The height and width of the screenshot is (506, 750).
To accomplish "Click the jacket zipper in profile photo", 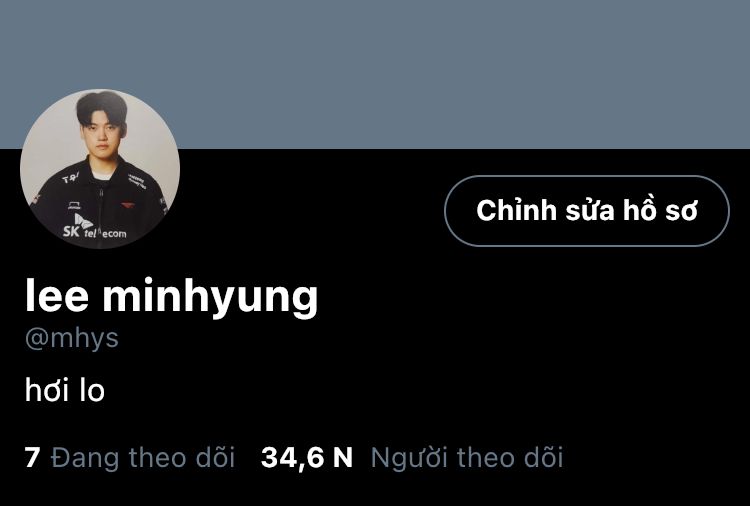I will tap(101, 210).
